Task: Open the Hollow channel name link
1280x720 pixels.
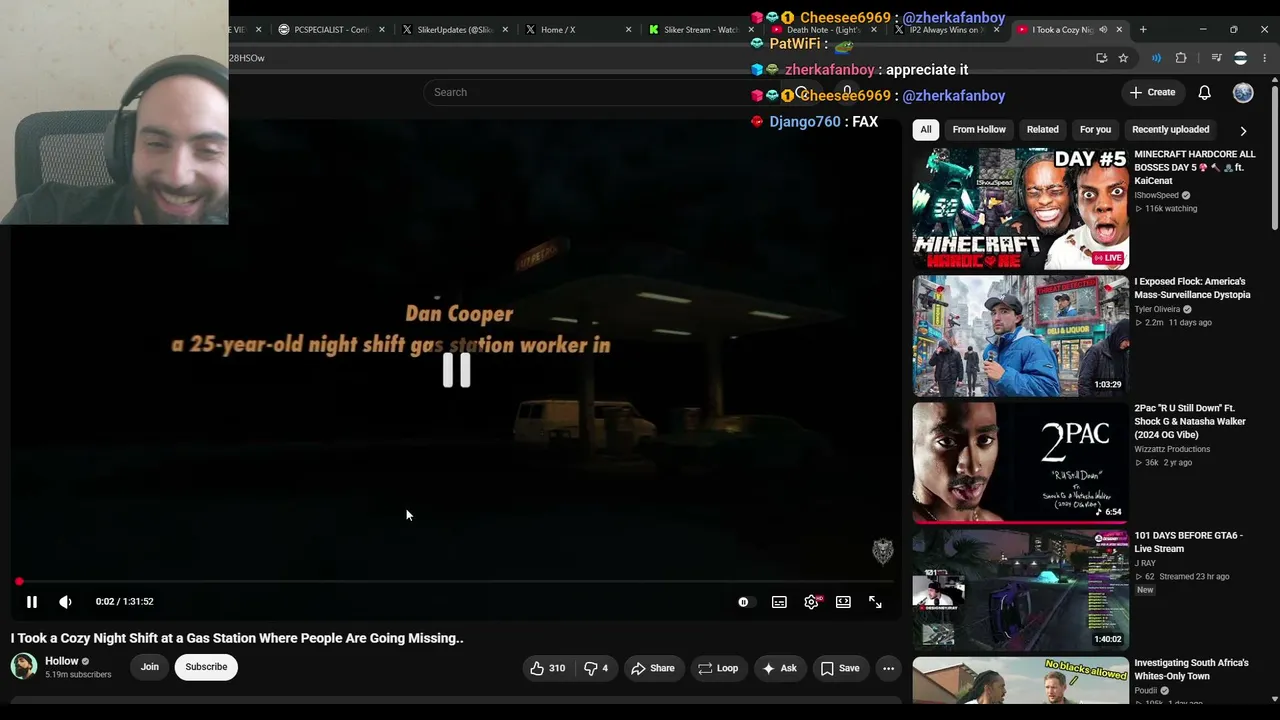Action: [61, 661]
